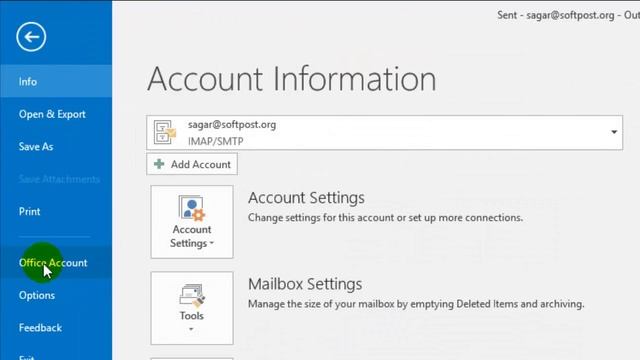The image size is (640, 360).
Task: Click the Account Information heading
Action: [x=292, y=79]
